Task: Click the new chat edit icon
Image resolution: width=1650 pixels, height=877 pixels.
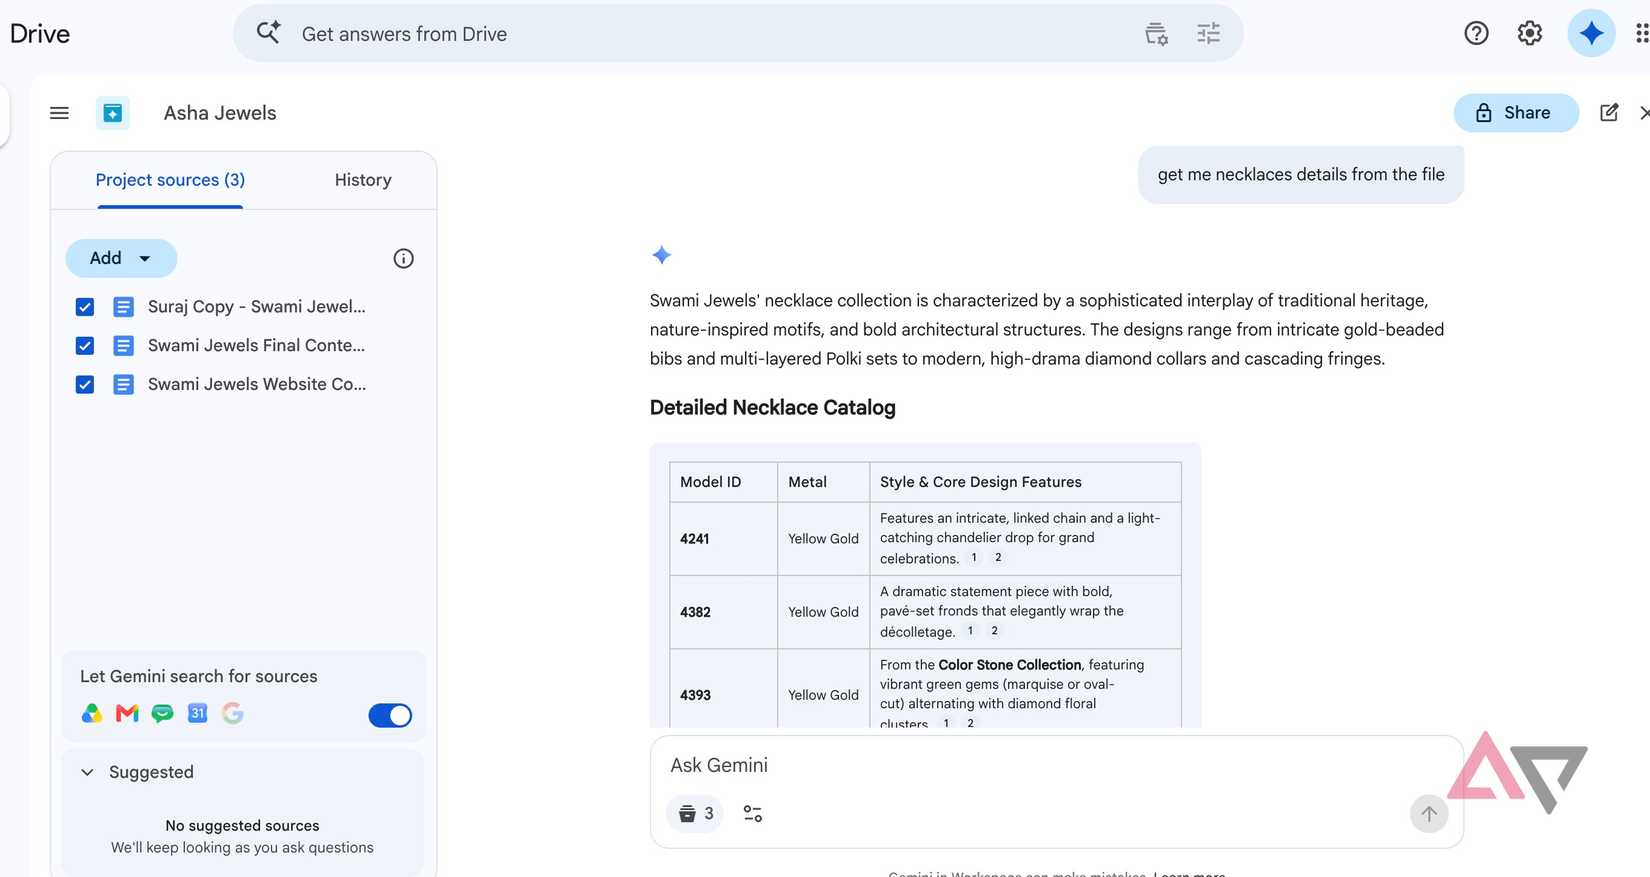Action: (x=1609, y=112)
